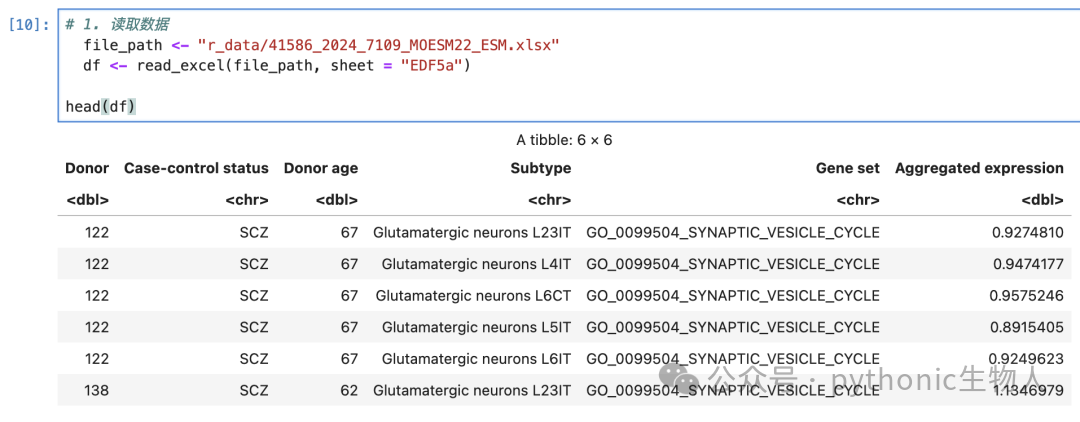Click the value 0.8915405
The height and width of the screenshot is (422, 1080).
(x=1028, y=328)
